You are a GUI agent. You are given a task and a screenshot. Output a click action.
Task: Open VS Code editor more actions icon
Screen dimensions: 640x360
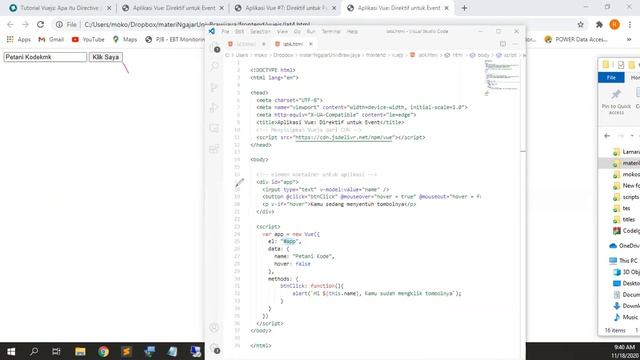point(515,44)
